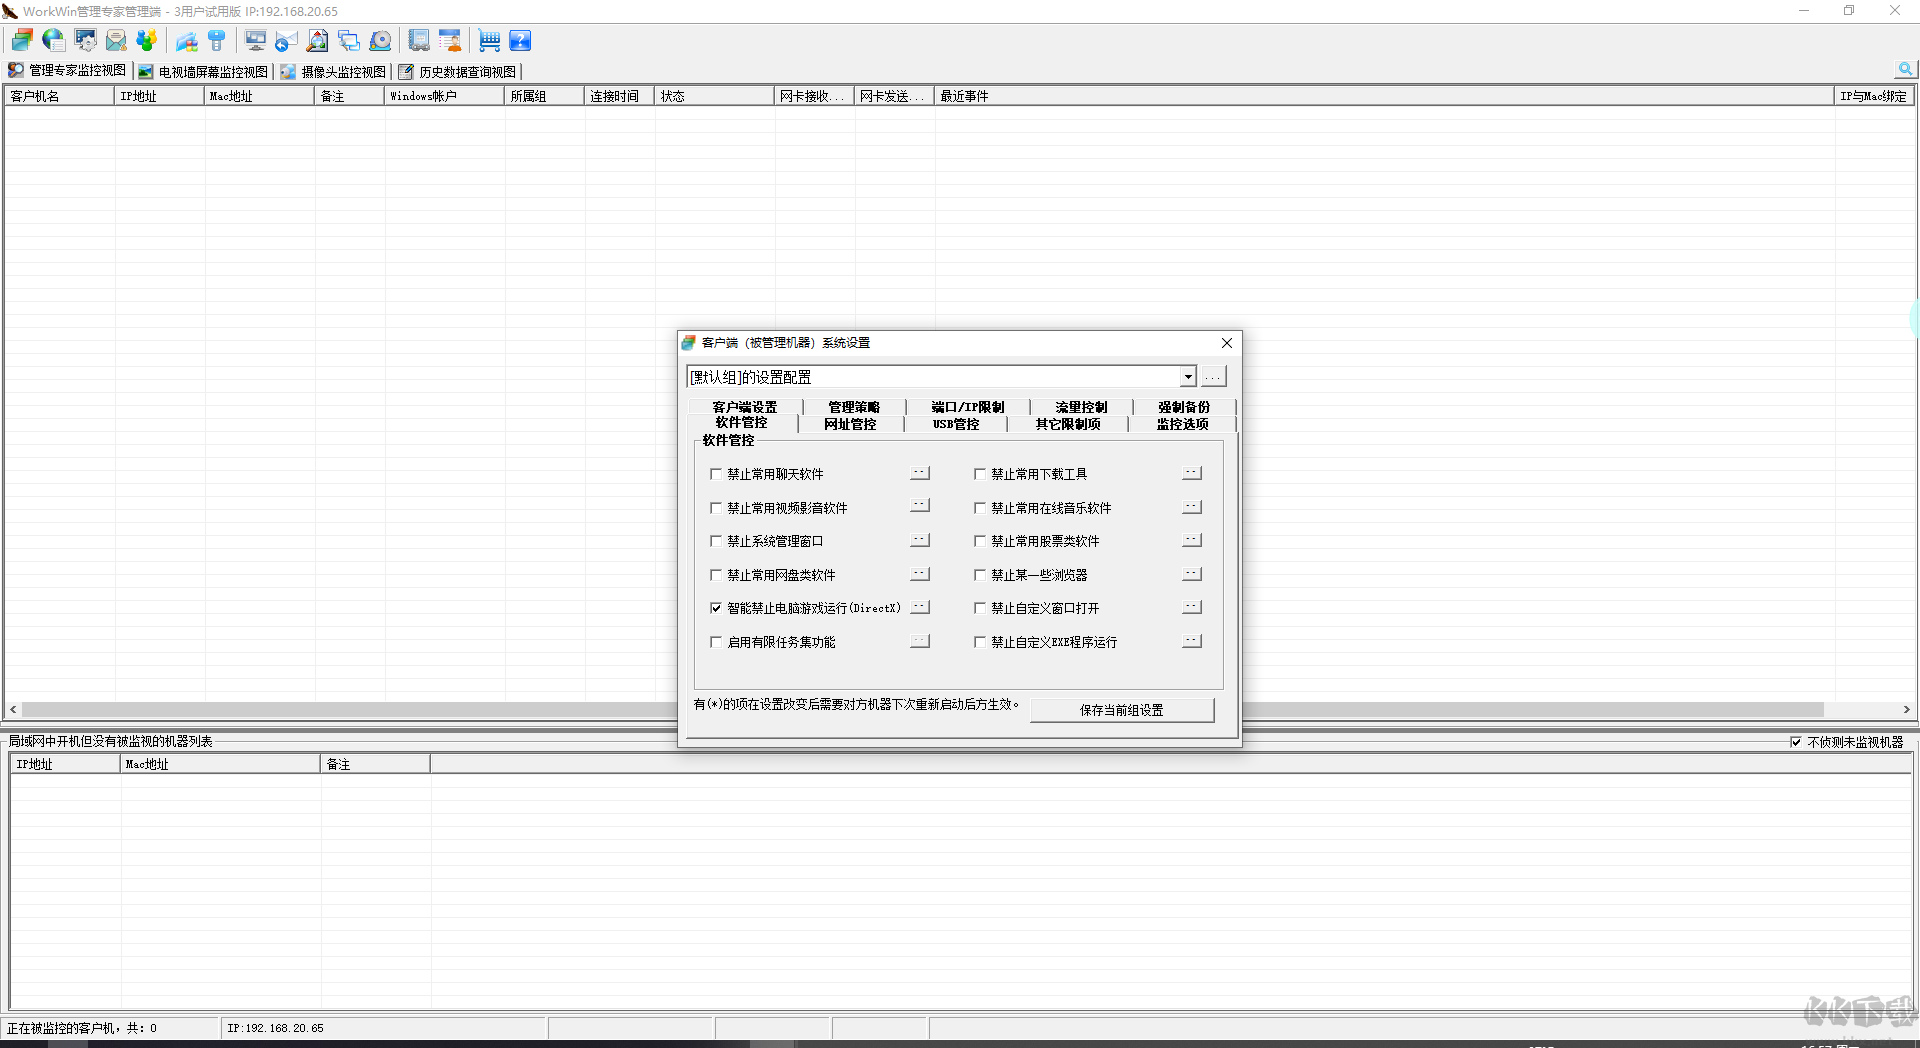Open the ... list next to 禁止常用下载工具
This screenshot has width=1920, height=1048.
coord(1191,473)
